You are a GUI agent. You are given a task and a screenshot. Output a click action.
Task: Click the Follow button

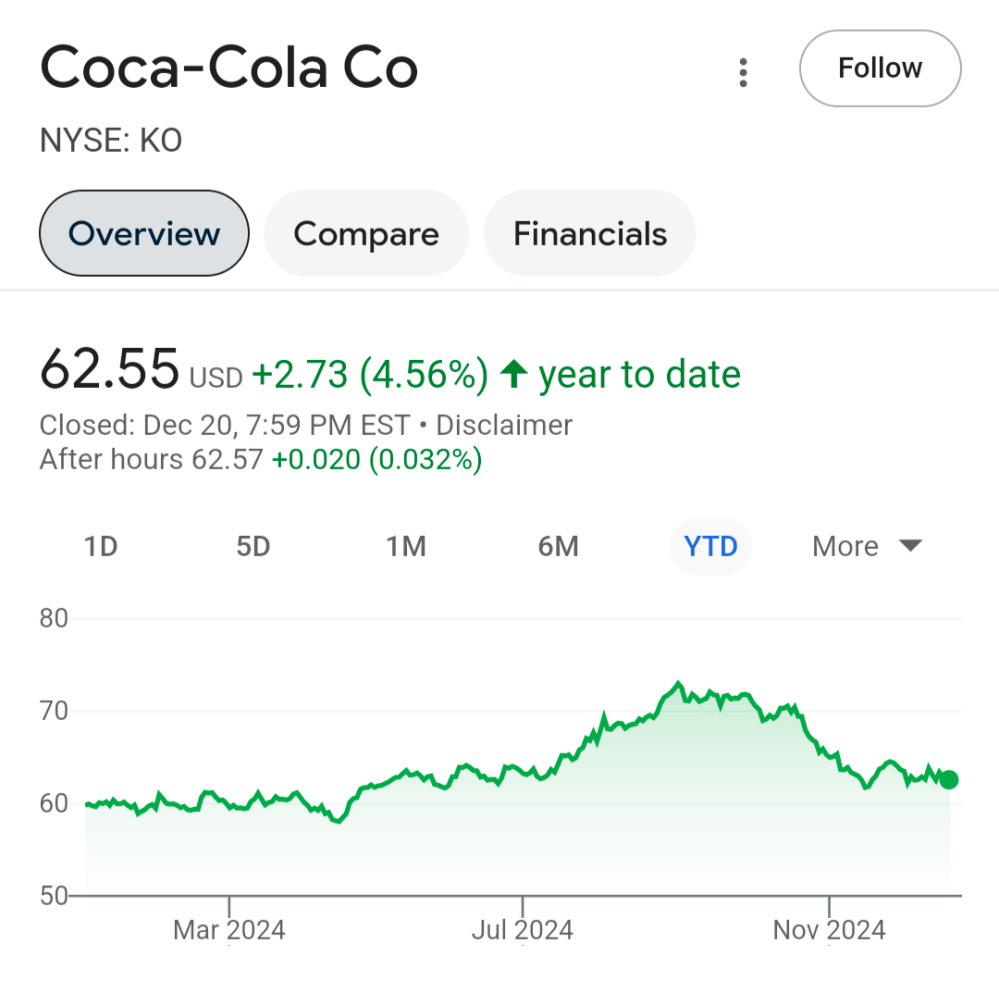click(x=880, y=69)
